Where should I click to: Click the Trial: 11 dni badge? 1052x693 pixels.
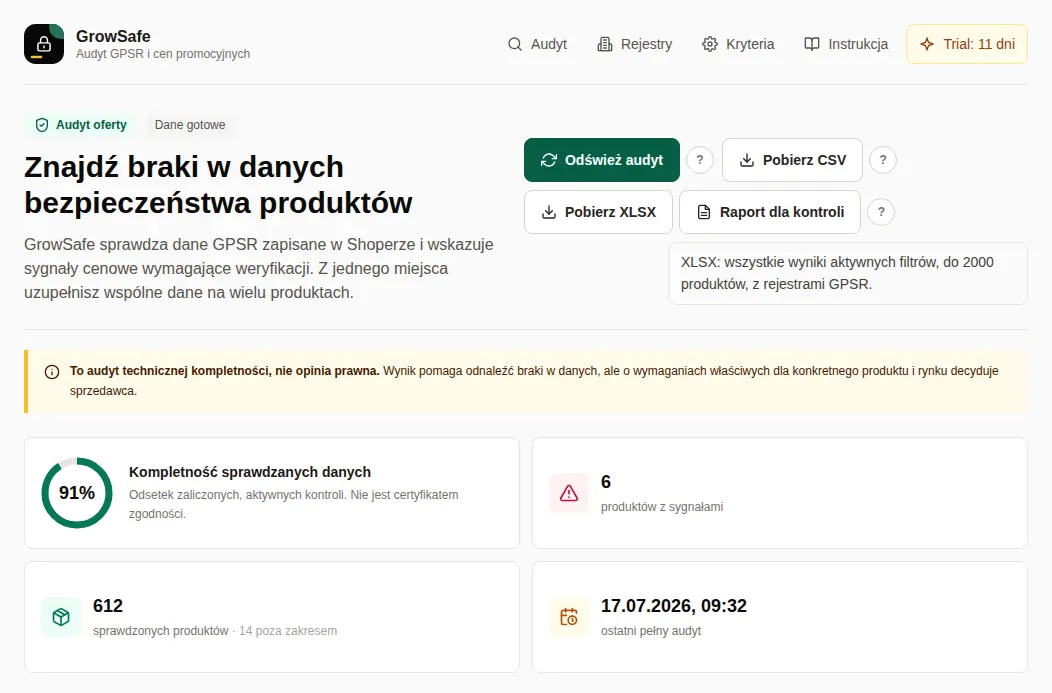[x=967, y=44]
